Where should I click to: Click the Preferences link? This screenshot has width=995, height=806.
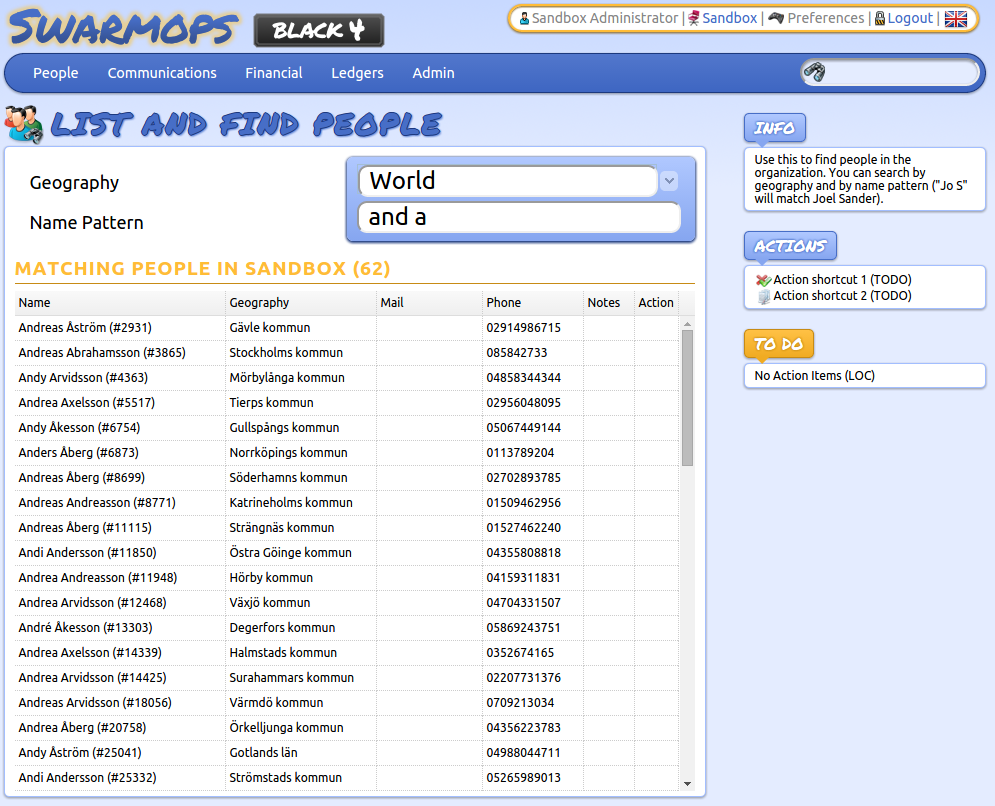[x=826, y=18]
